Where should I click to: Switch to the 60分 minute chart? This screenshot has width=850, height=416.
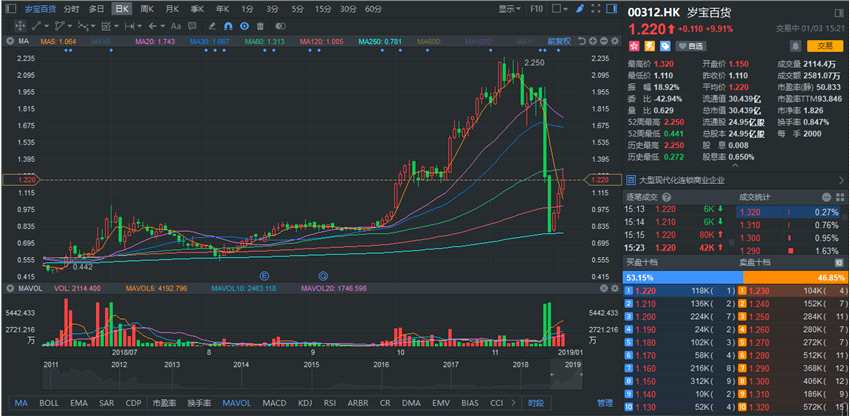[x=373, y=9]
